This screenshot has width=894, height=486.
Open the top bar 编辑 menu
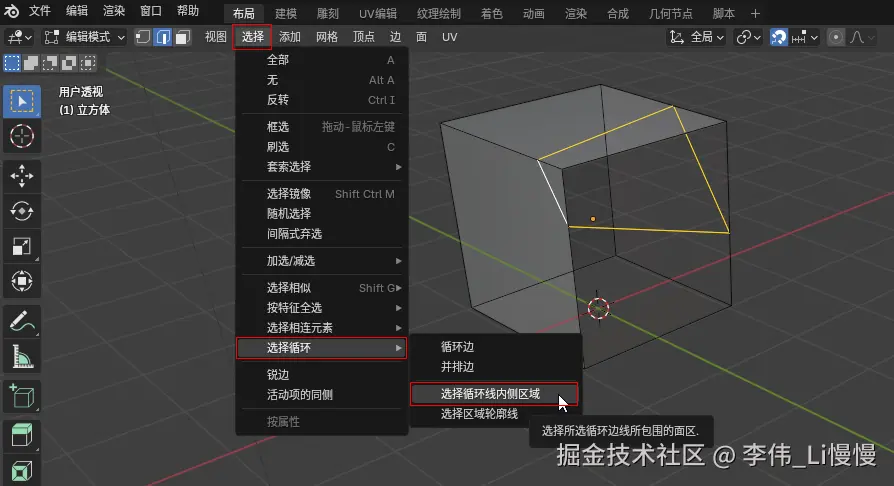point(77,11)
